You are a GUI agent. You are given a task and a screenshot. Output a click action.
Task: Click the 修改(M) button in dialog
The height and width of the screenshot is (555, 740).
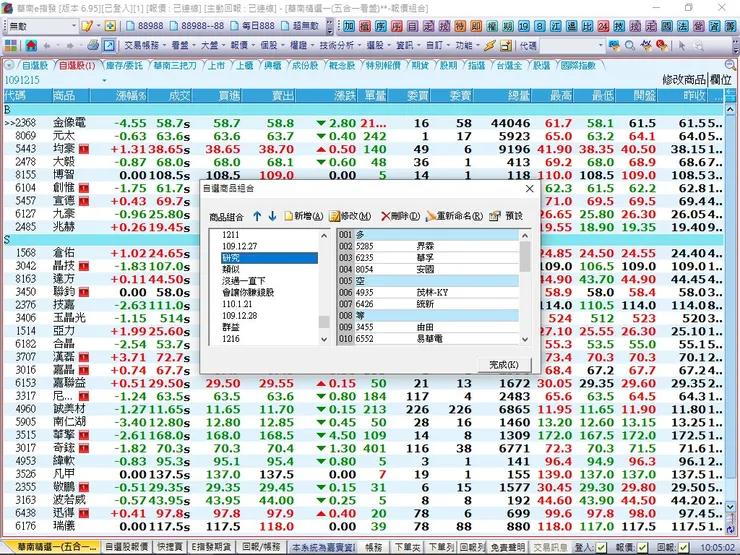tap(350, 216)
